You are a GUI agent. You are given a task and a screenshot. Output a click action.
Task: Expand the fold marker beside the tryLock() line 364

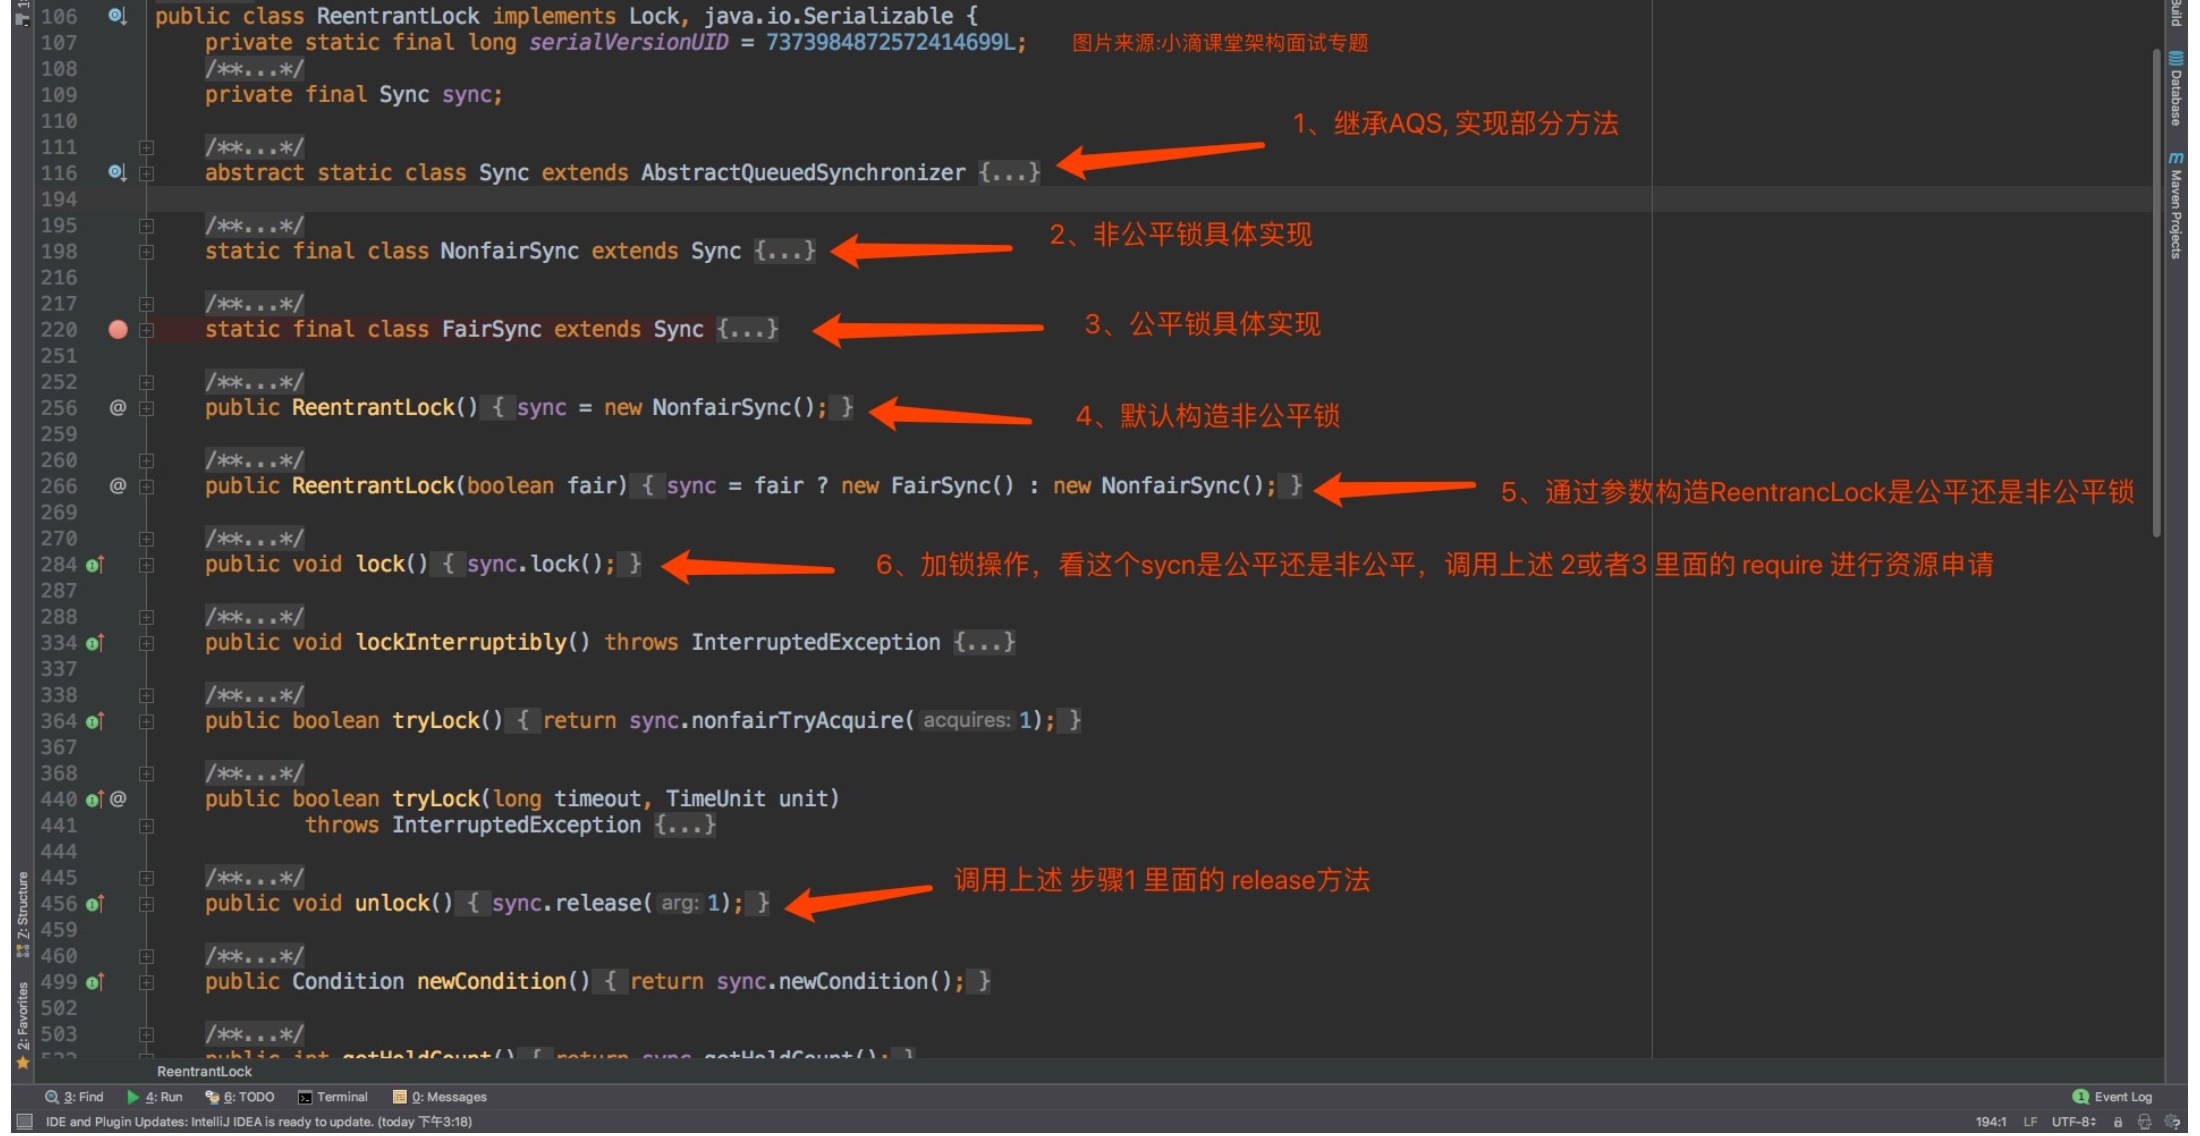(146, 721)
